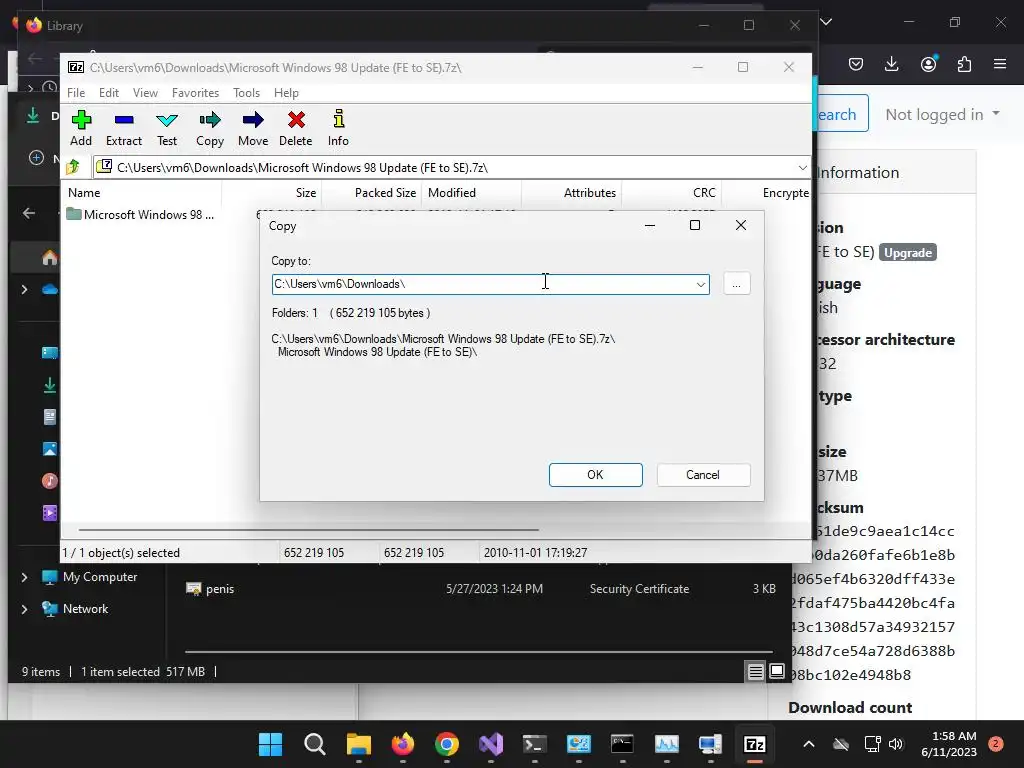
Task: Open Firefox application menu
Action: pyautogui.click(x=1000, y=64)
